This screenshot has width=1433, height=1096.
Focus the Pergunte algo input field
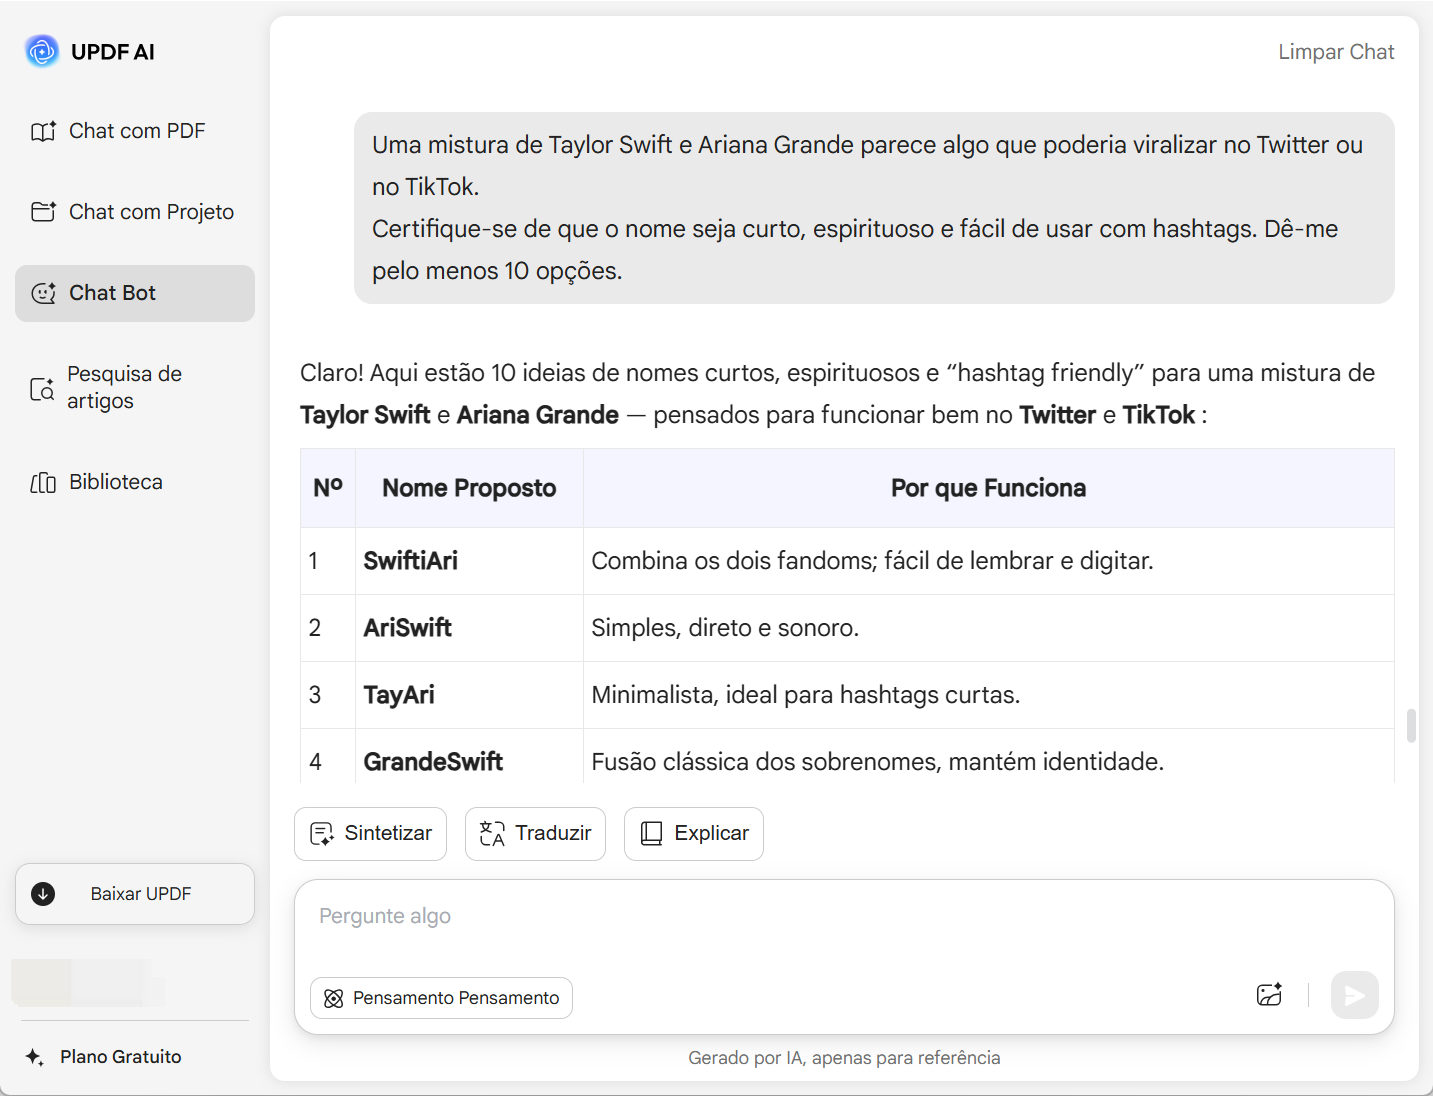pyautogui.click(x=844, y=917)
